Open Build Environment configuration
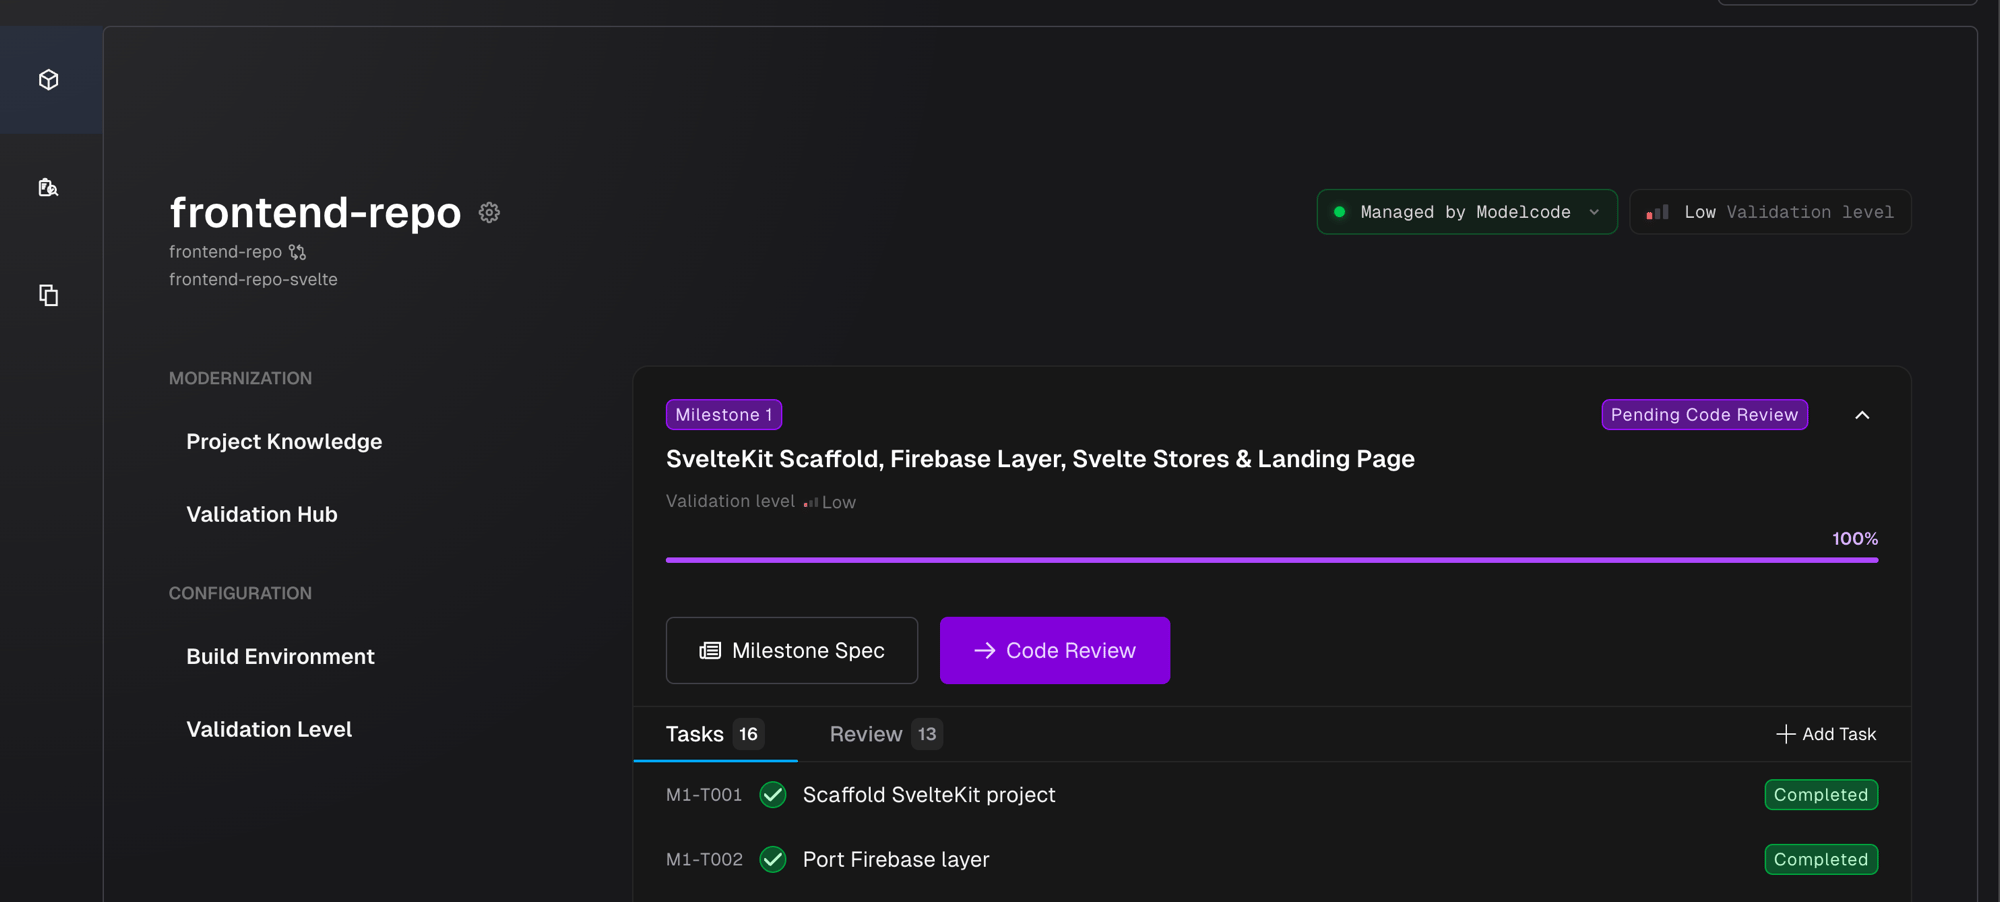This screenshot has width=2000, height=902. coord(280,656)
